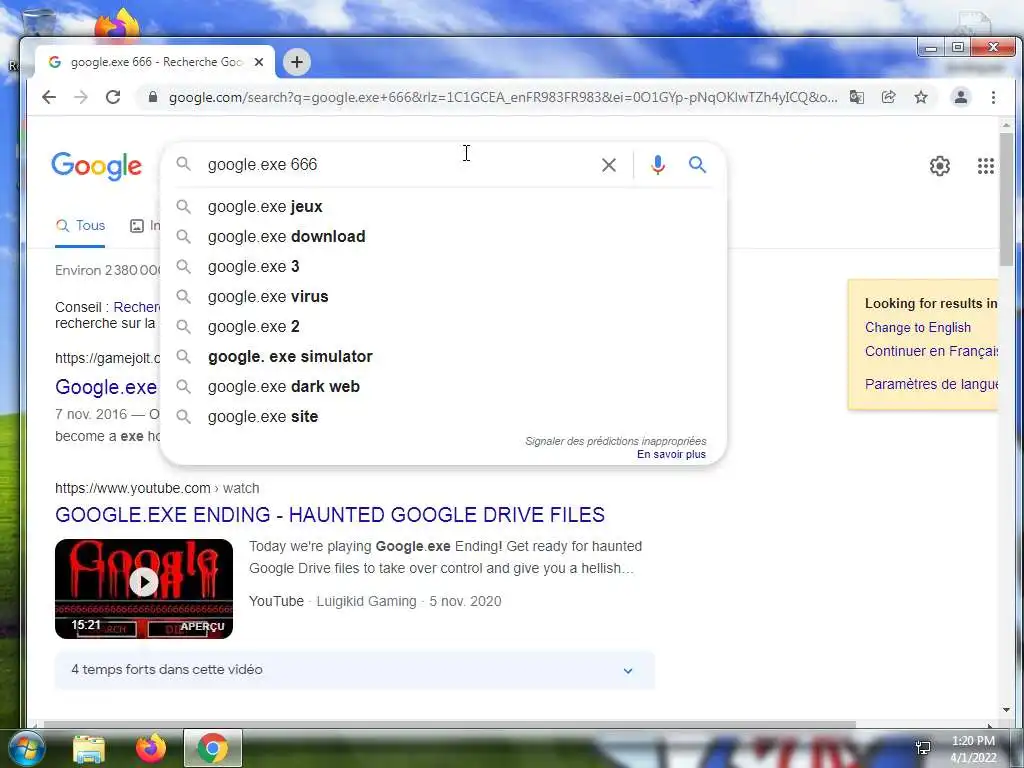Select 'google. exe simulator' suggestion
This screenshot has width=1024, height=768.
[443, 357]
